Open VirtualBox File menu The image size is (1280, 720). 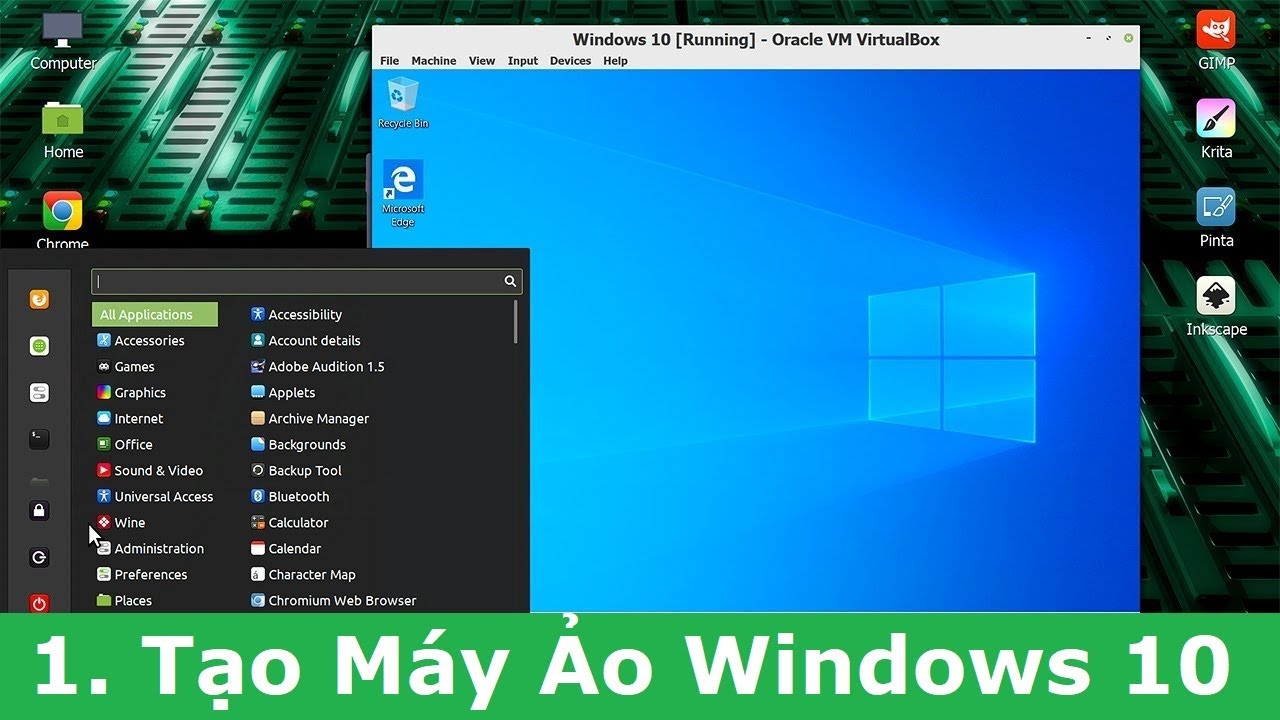[x=389, y=61]
